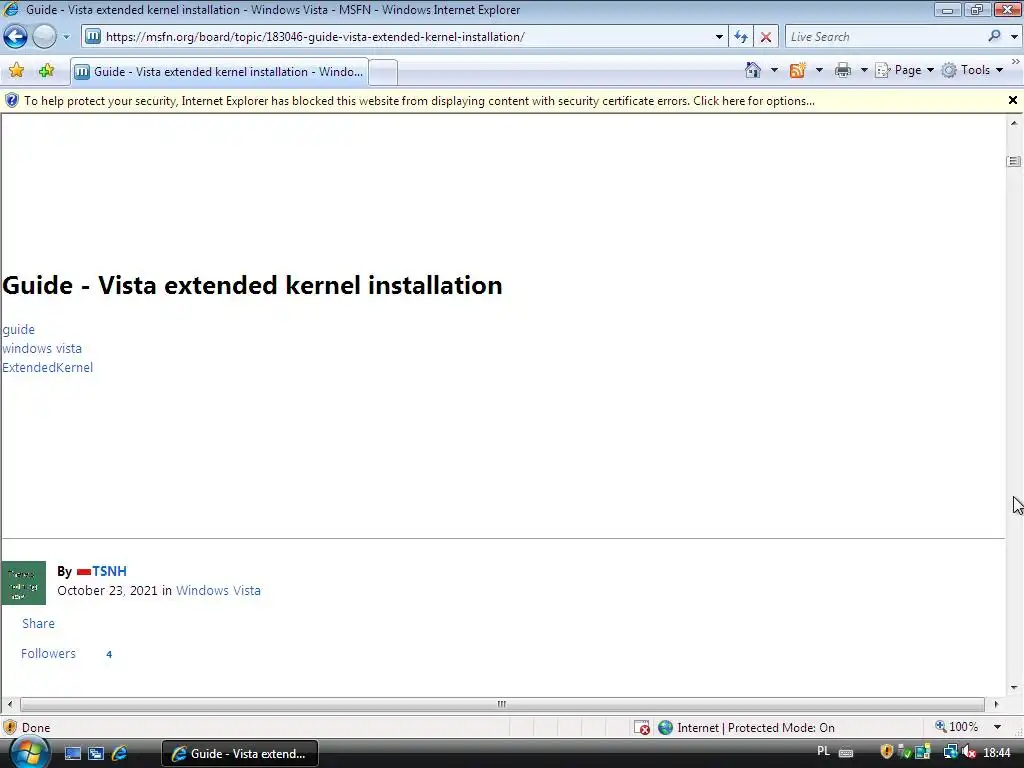Image resolution: width=1024 pixels, height=768 pixels.
Task: Click the Home icon in command bar
Action: pyautogui.click(x=753, y=70)
